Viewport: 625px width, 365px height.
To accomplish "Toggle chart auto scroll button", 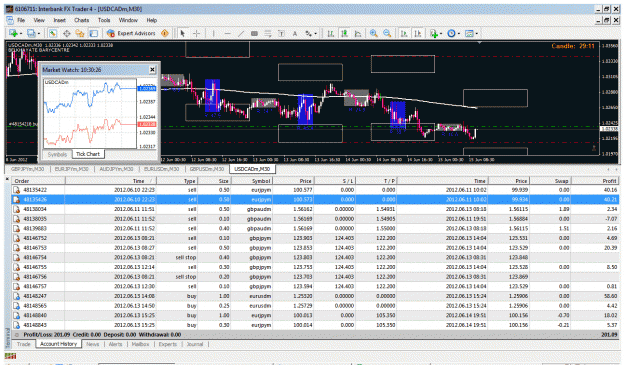I will [404, 33].
